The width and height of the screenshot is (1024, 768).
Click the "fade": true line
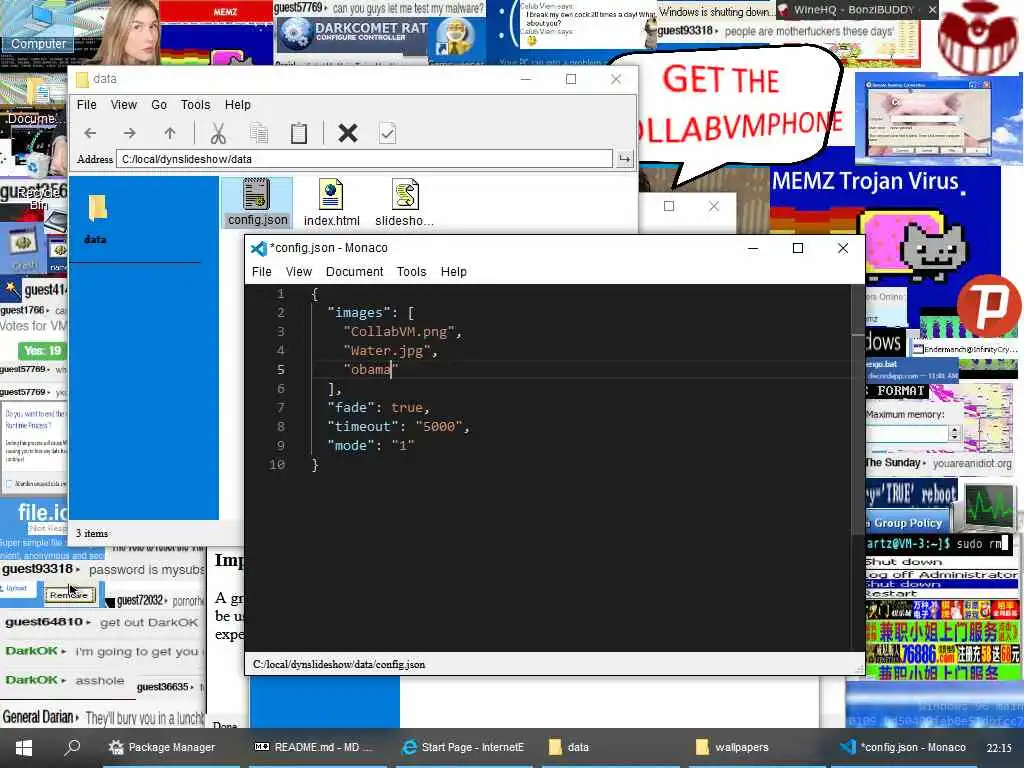[x=378, y=408]
